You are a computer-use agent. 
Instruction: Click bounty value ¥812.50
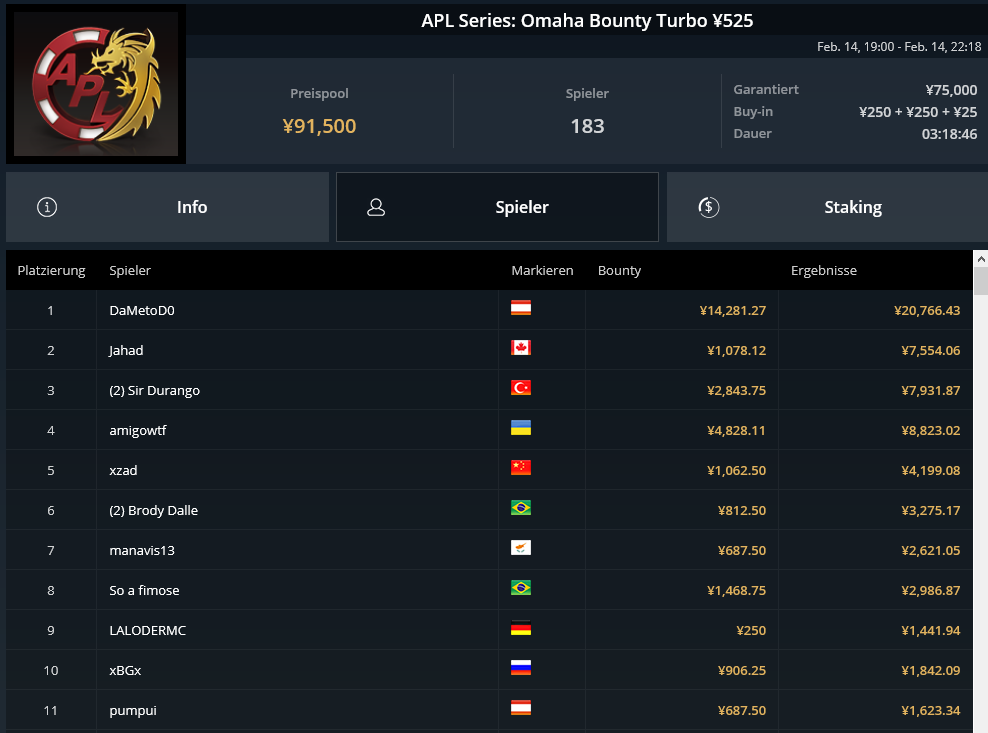(x=742, y=511)
